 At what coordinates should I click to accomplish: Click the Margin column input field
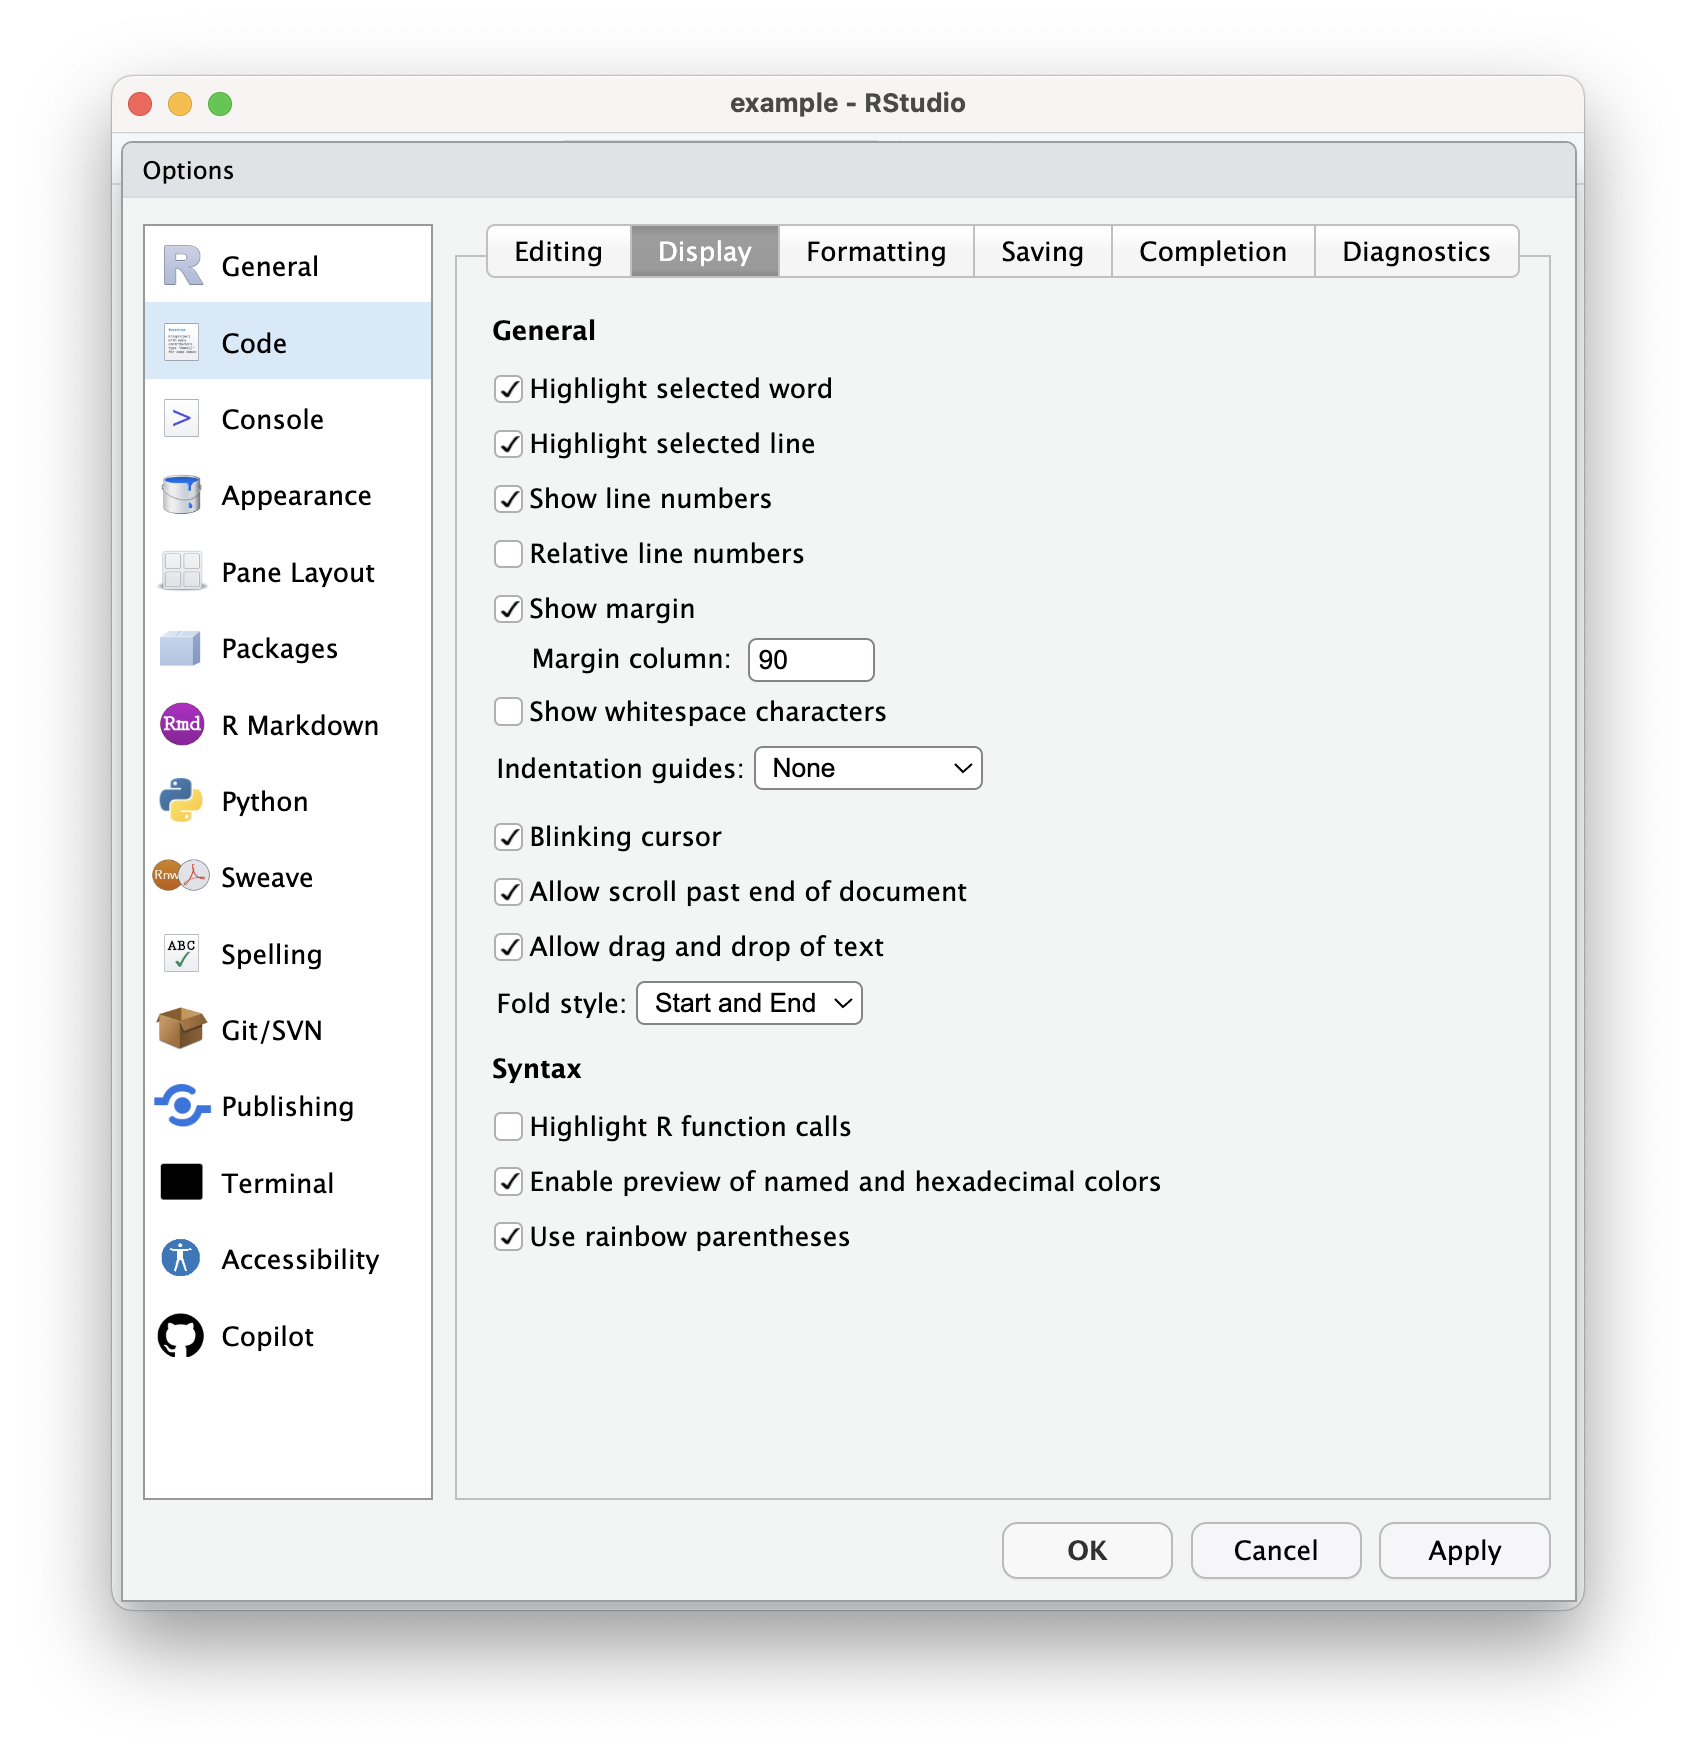[810, 660]
